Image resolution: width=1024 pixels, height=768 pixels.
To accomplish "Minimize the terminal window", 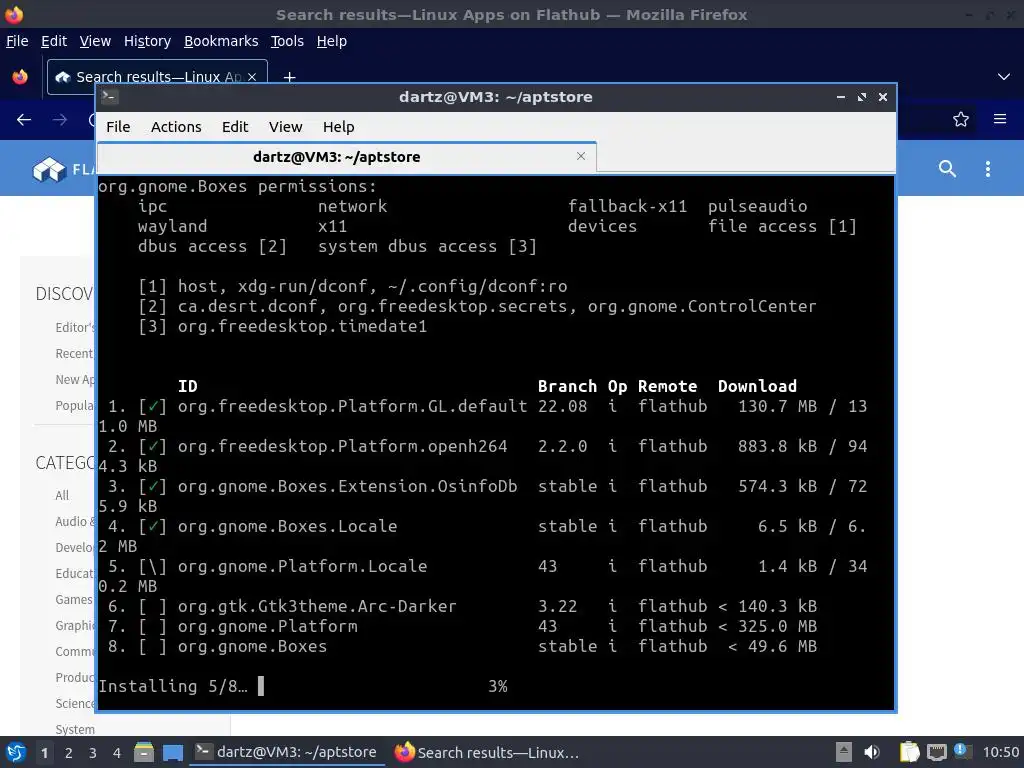I will (840, 97).
